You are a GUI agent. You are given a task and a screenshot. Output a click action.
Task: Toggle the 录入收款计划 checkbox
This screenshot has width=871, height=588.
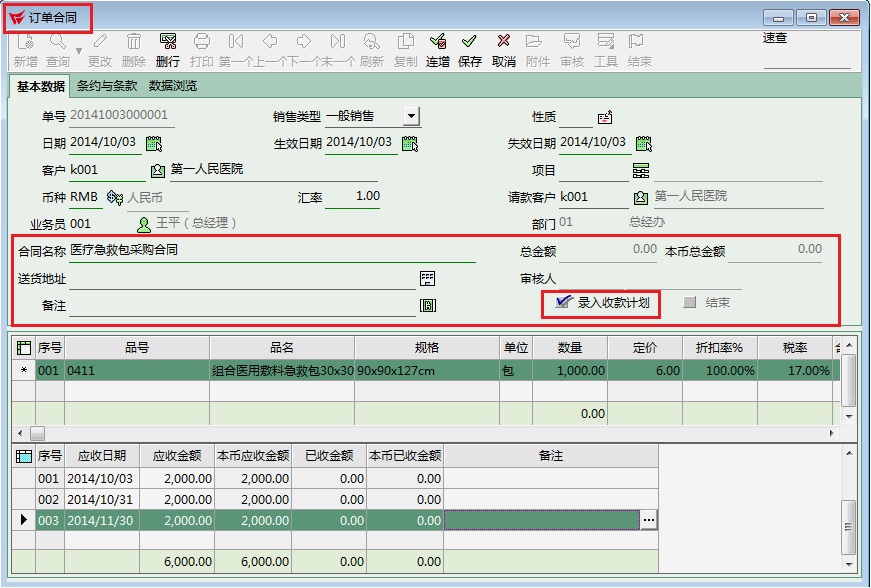(x=564, y=302)
